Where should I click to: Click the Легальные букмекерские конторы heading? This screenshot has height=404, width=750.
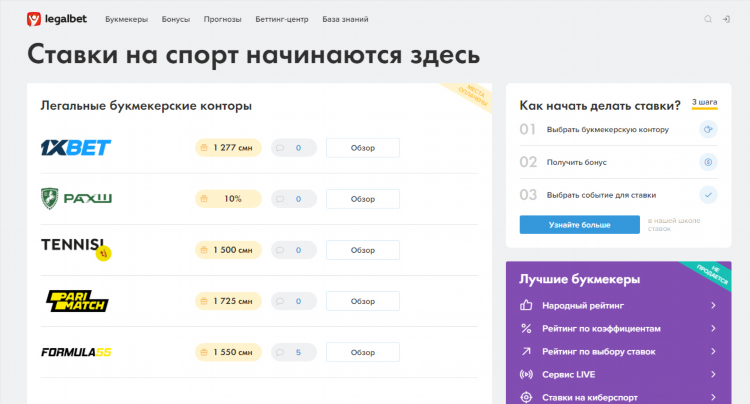(146, 106)
